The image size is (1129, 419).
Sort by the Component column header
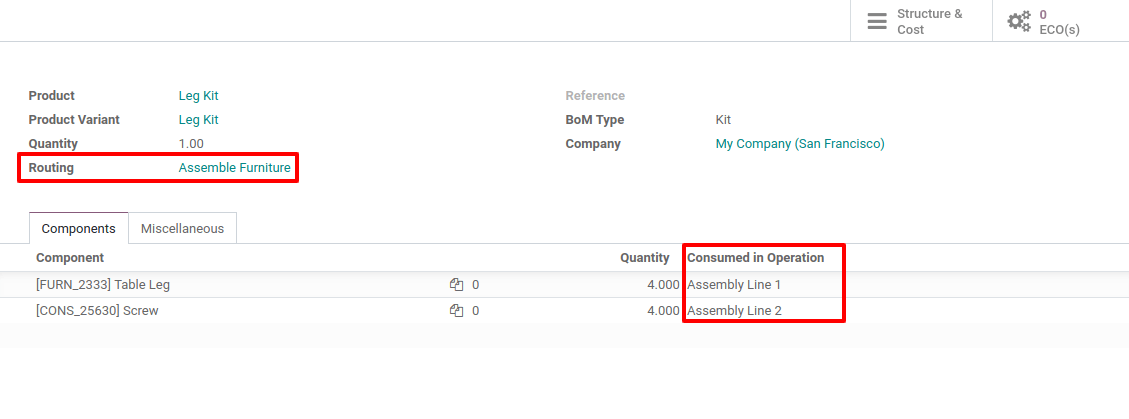(70, 258)
